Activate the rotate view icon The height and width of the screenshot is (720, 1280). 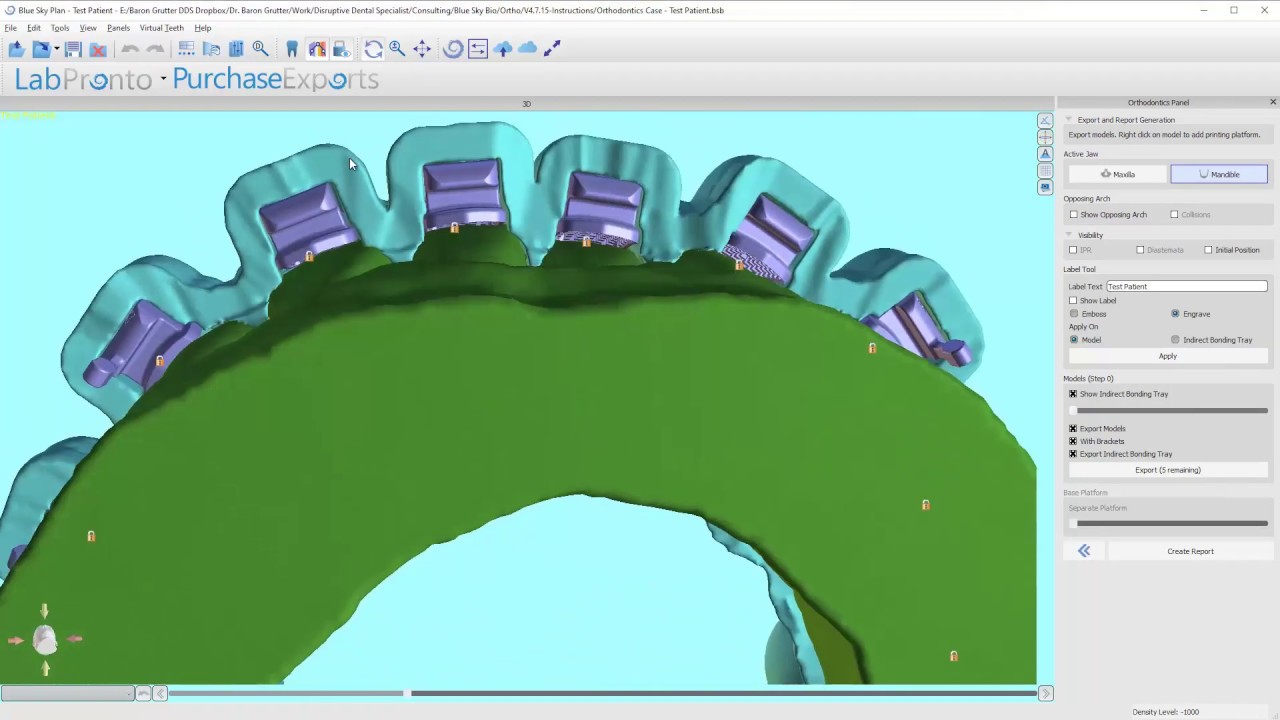click(373, 49)
